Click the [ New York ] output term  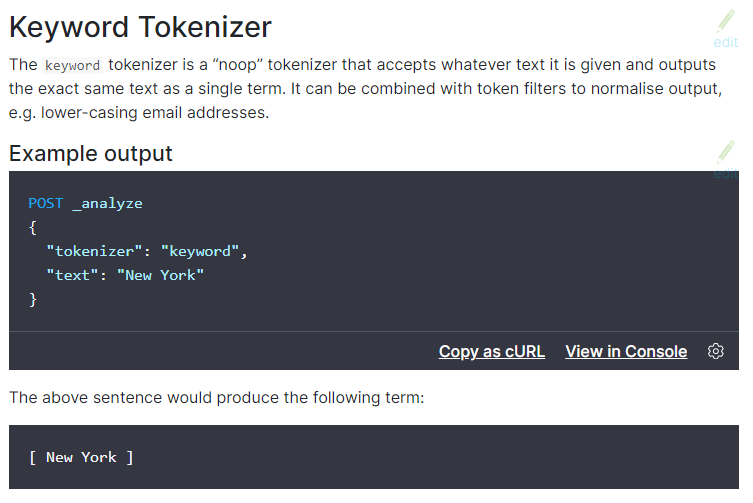coord(81,457)
